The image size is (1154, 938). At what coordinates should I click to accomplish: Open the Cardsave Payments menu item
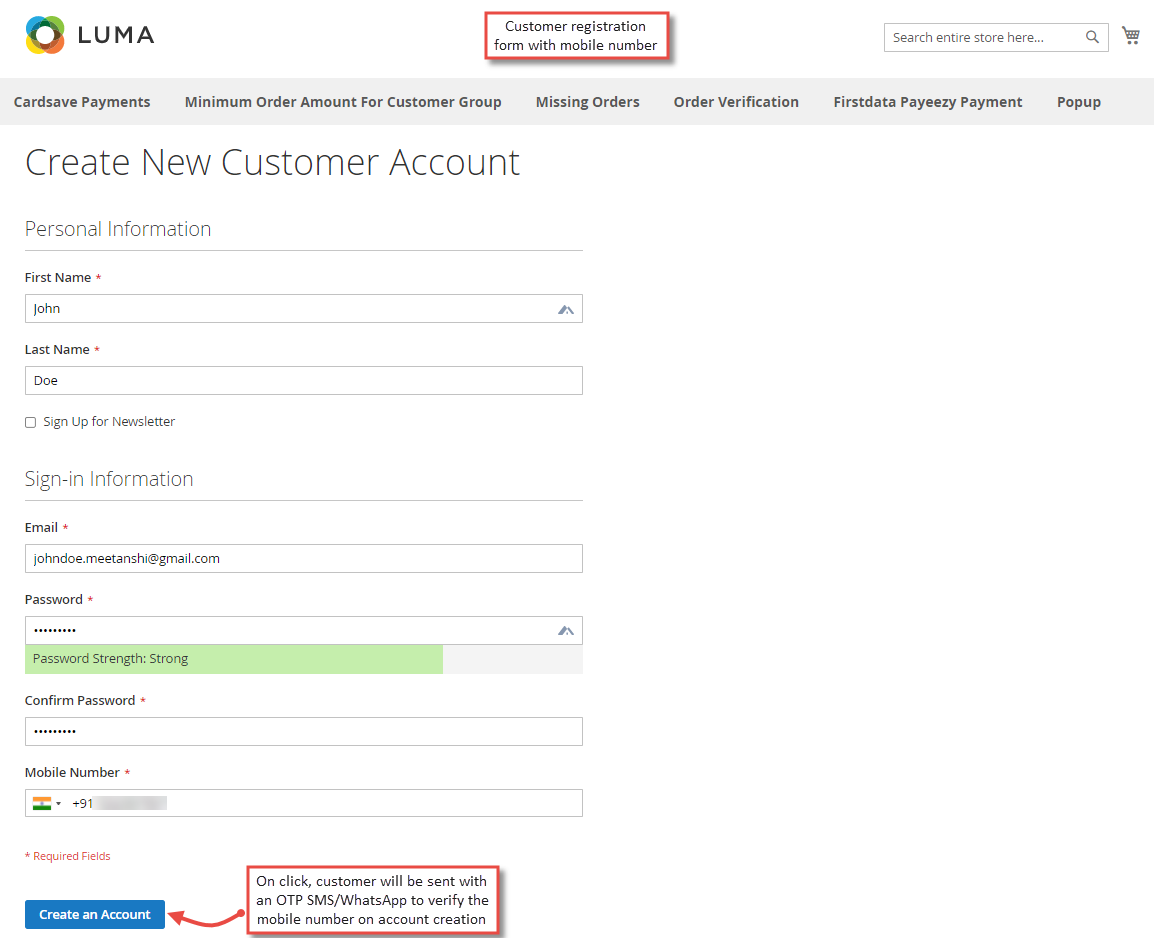click(x=82, y=101)
